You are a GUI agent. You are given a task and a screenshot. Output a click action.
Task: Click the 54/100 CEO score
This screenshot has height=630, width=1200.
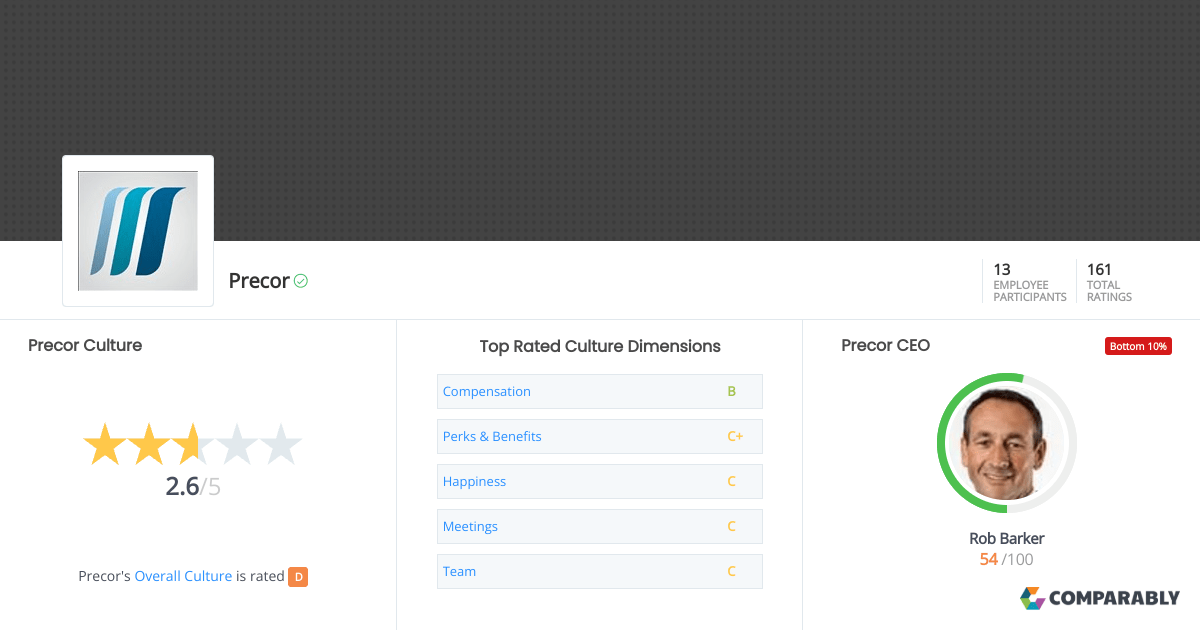coord(1007,560)
